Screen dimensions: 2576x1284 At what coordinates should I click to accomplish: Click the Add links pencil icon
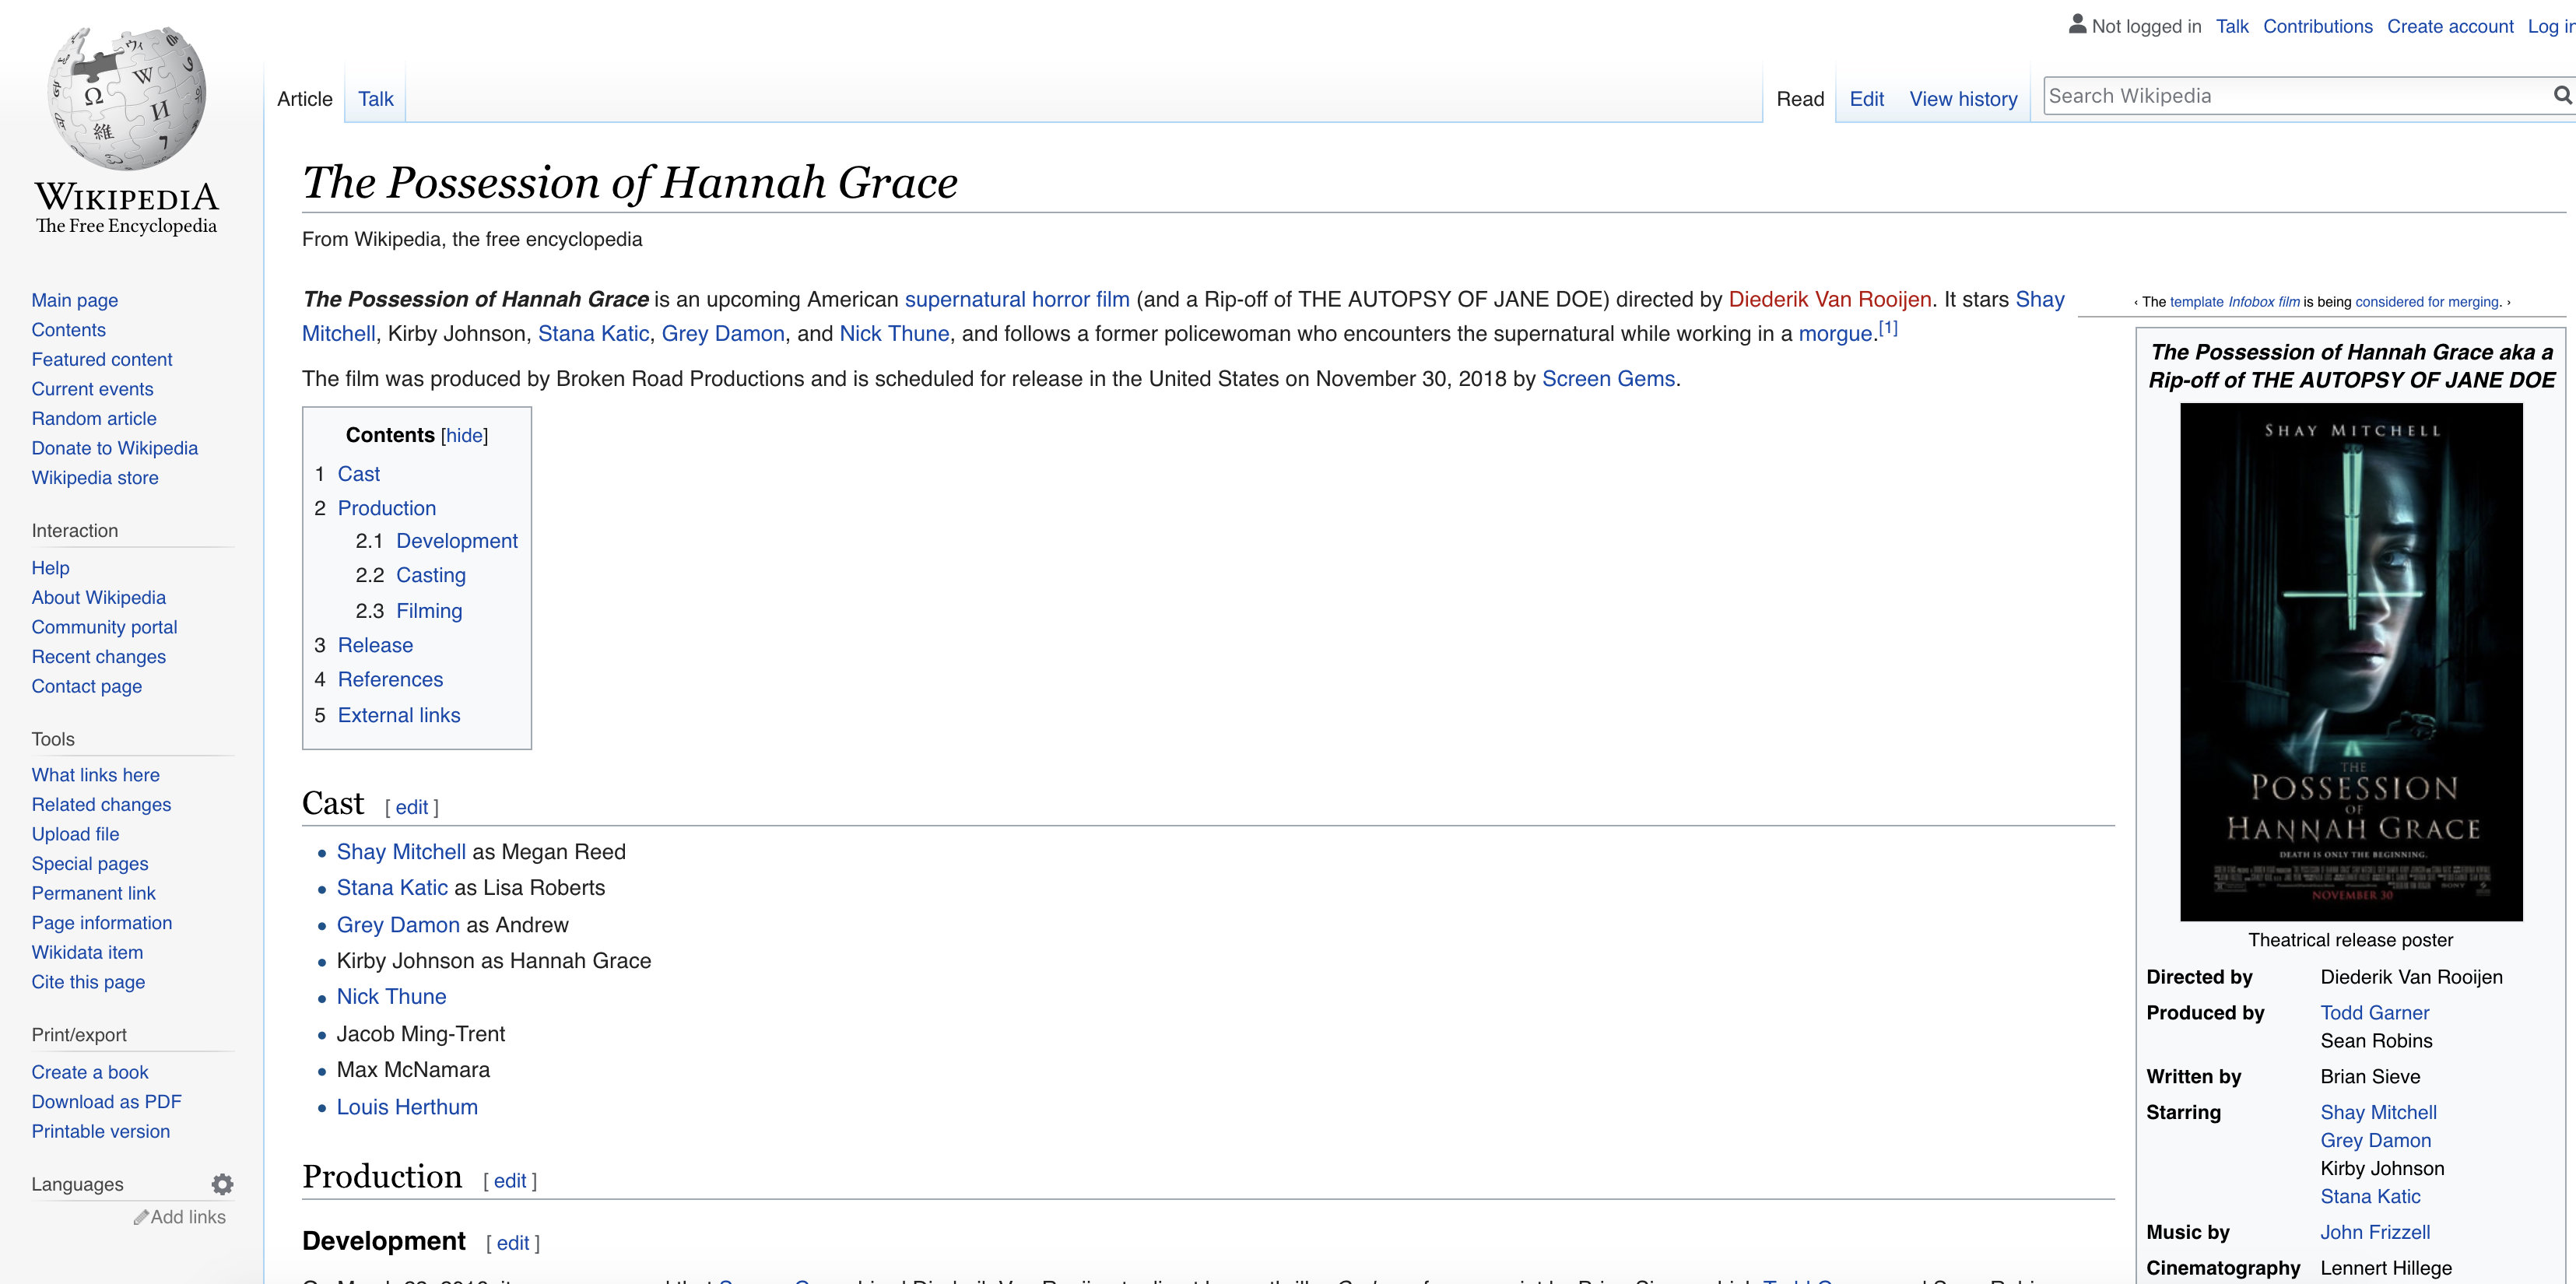point(142,1217)
